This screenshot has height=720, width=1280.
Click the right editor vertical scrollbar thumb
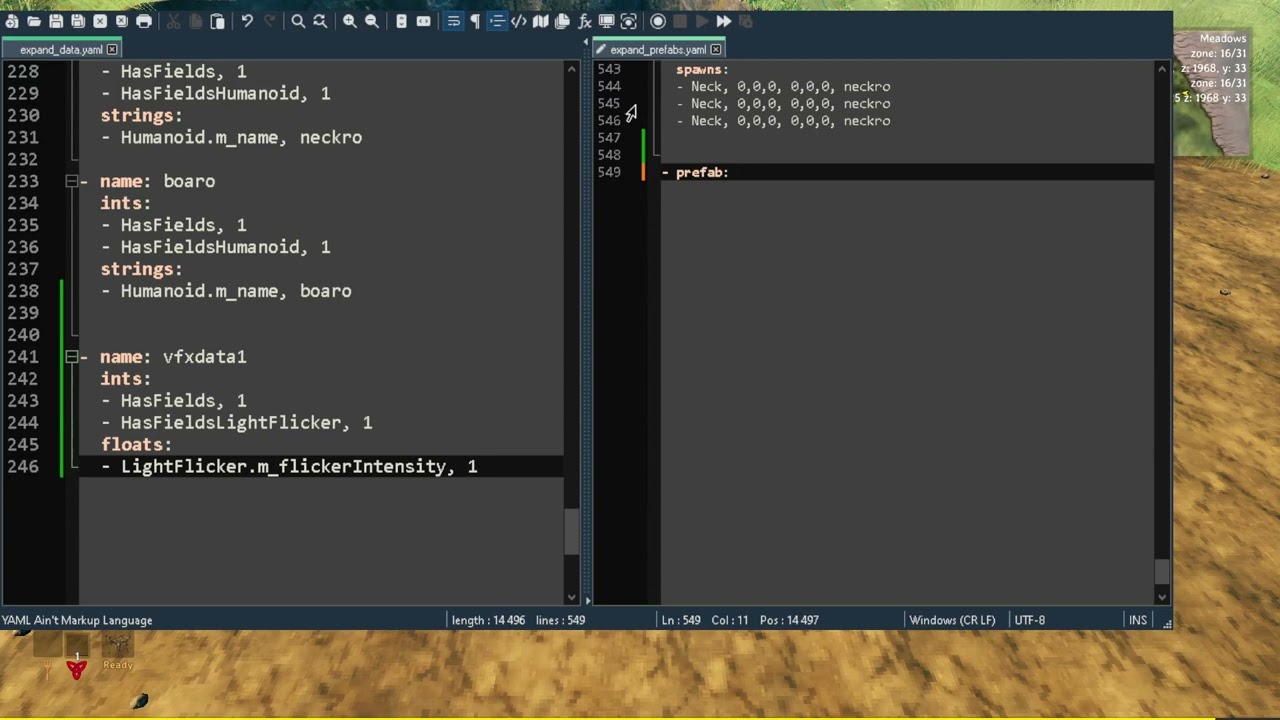pos(1162,571)
